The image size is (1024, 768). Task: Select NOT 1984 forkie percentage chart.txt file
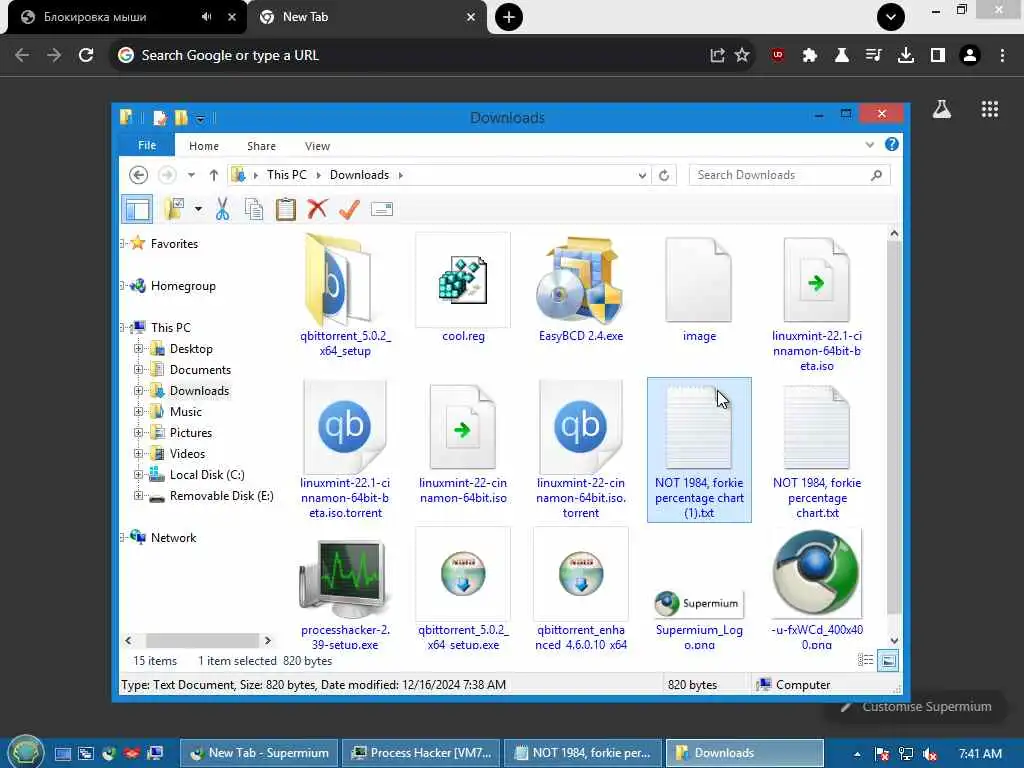816,450
